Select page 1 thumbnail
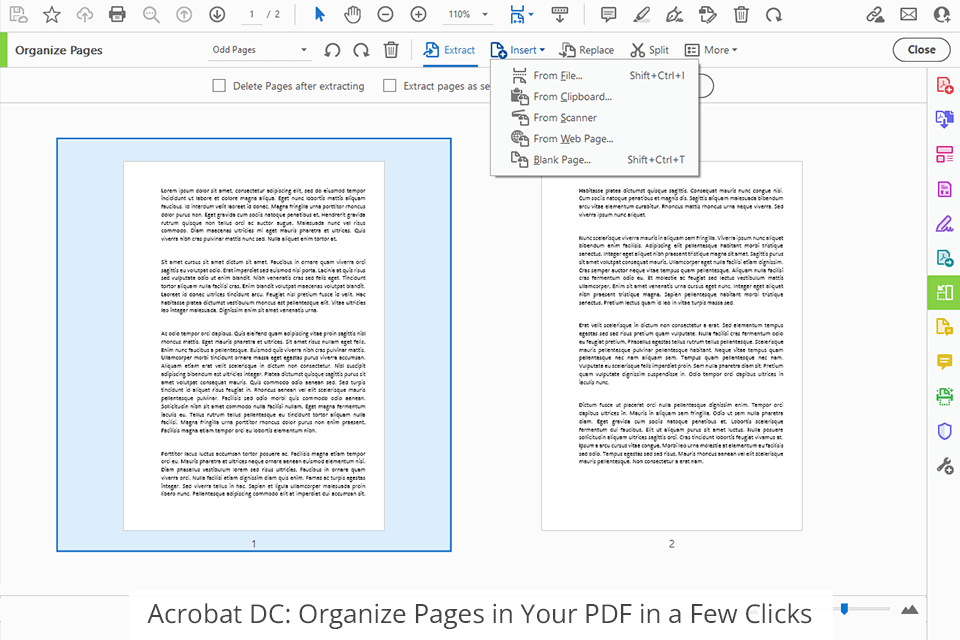The width and height of the screenshot is (960, 640). 254,345
